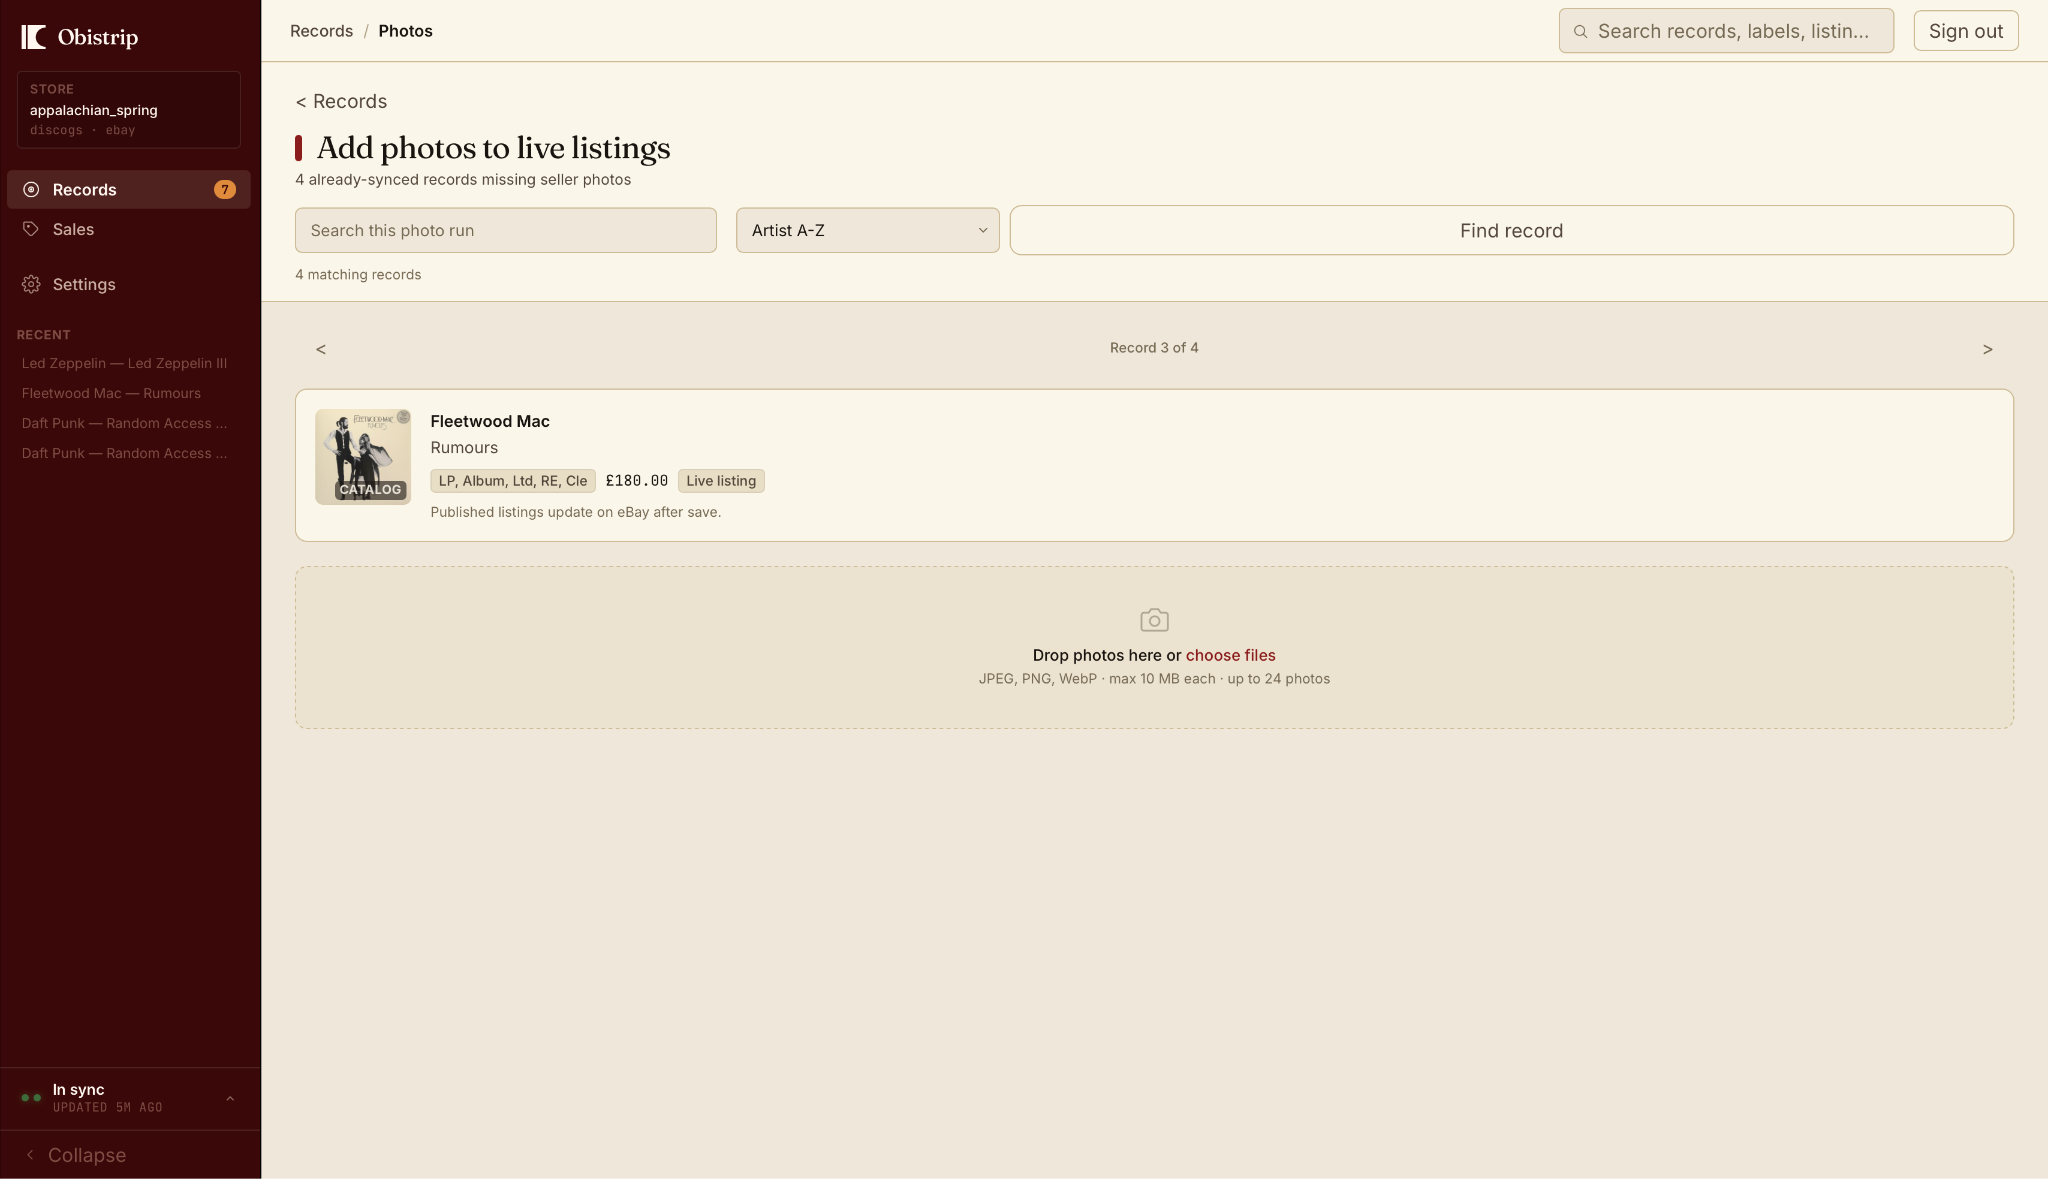Viewport: 2048px width, 1179px height.
Task: Select the Records menu label in sidebar
Action: tap(85, 190)
